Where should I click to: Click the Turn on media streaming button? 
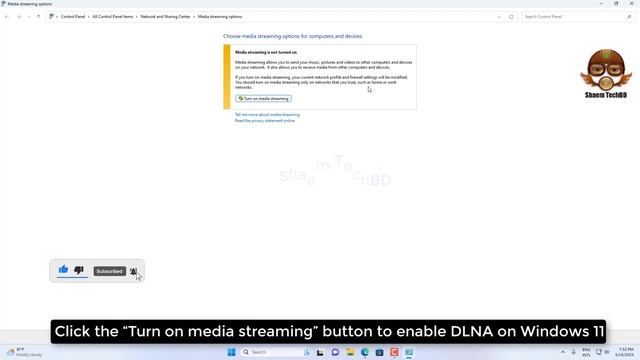pyautogui.click(x=263, y=98)
